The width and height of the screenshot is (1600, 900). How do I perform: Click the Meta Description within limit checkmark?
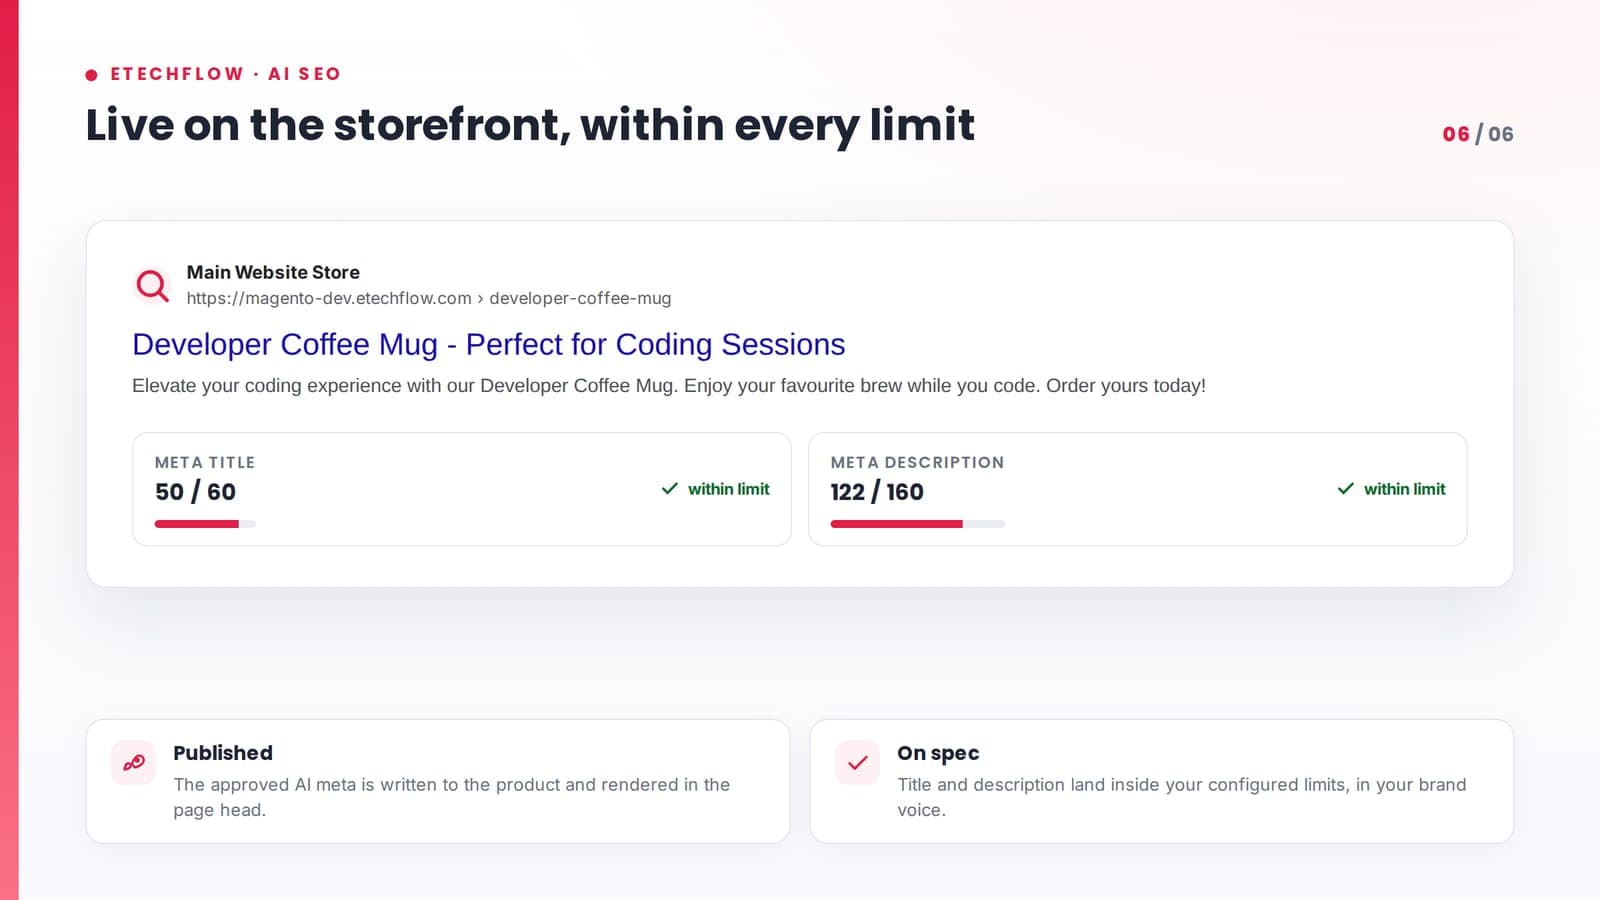tap(1346, 489)
